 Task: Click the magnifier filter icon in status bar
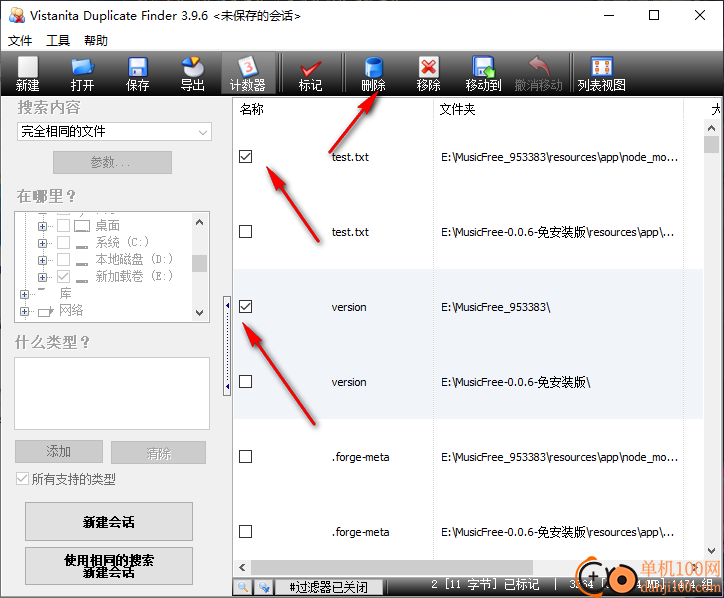point(243,587)
